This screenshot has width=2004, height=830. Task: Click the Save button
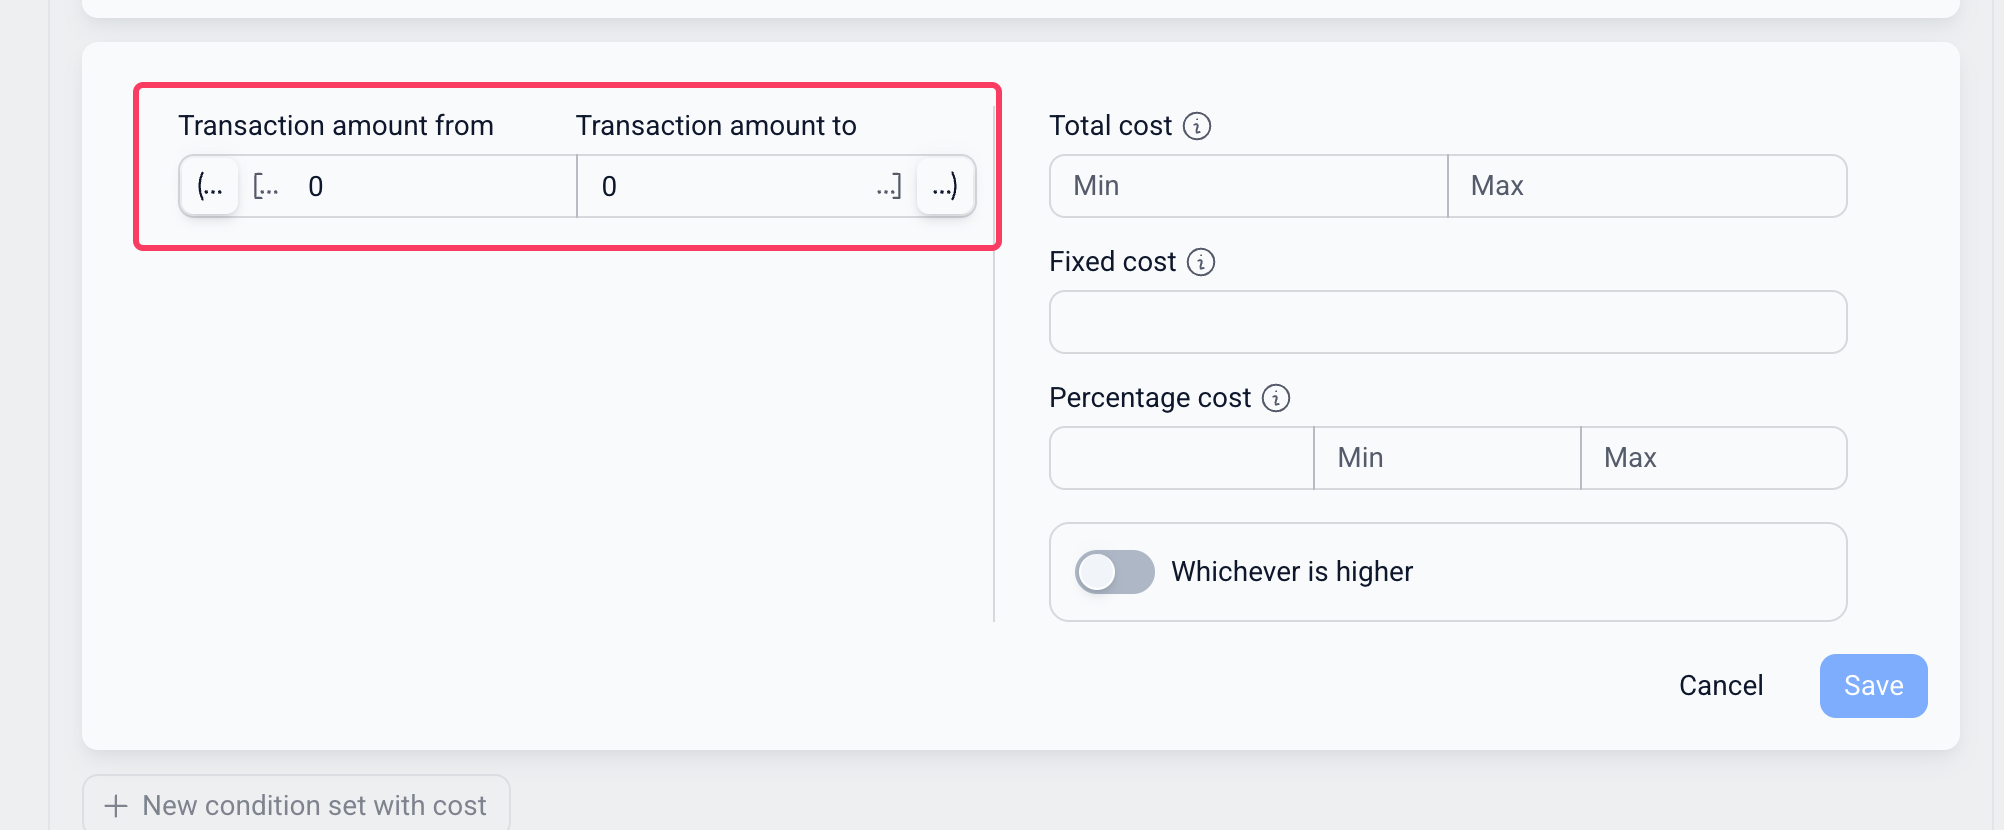[1874, 686]
